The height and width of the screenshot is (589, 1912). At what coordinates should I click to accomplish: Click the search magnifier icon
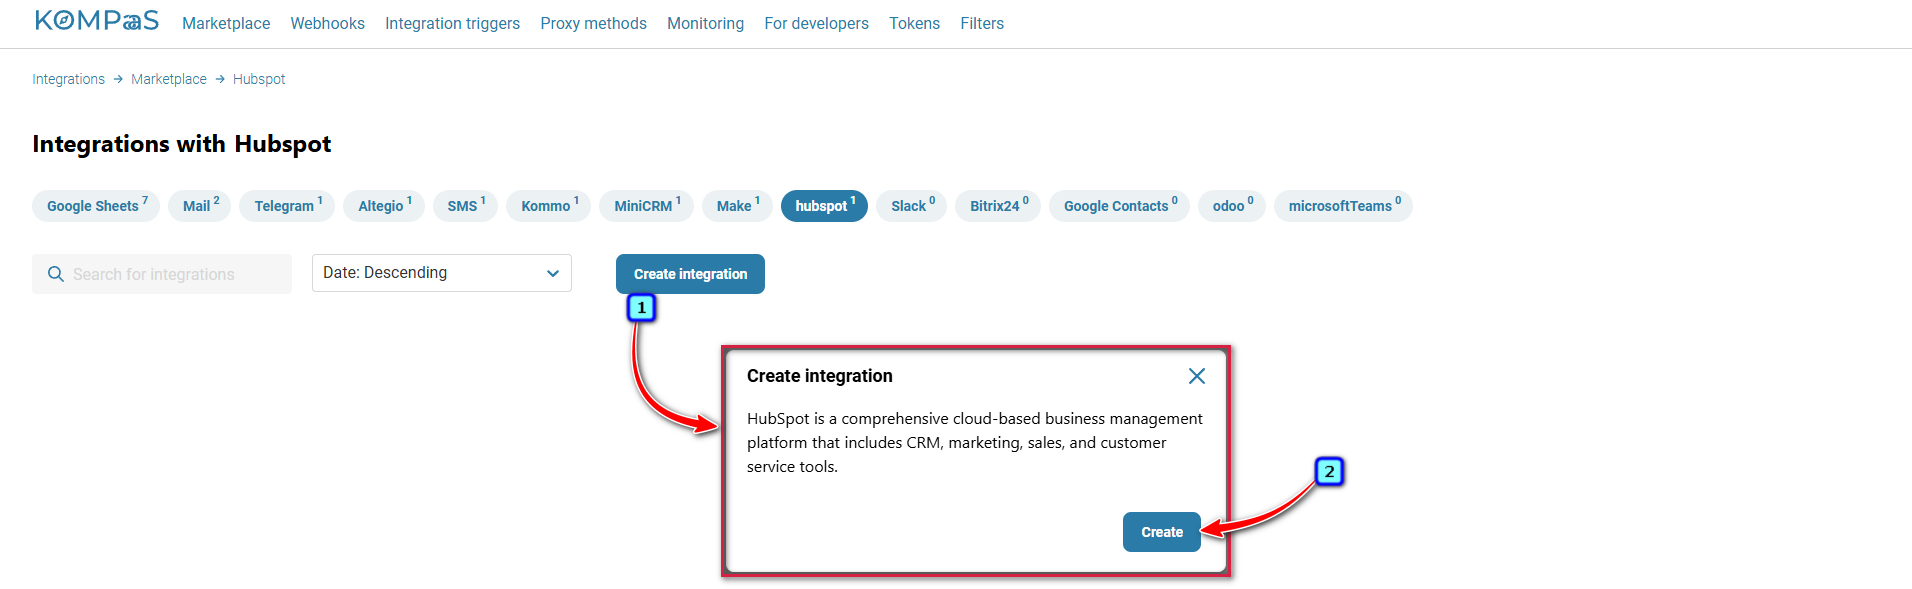(x=56, y=274)
